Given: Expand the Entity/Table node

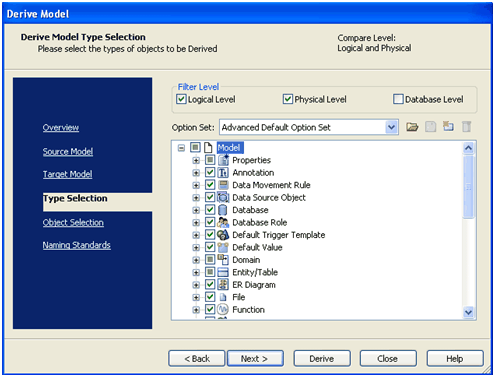Looking at the screenshot, I should [x=196, y=273].
